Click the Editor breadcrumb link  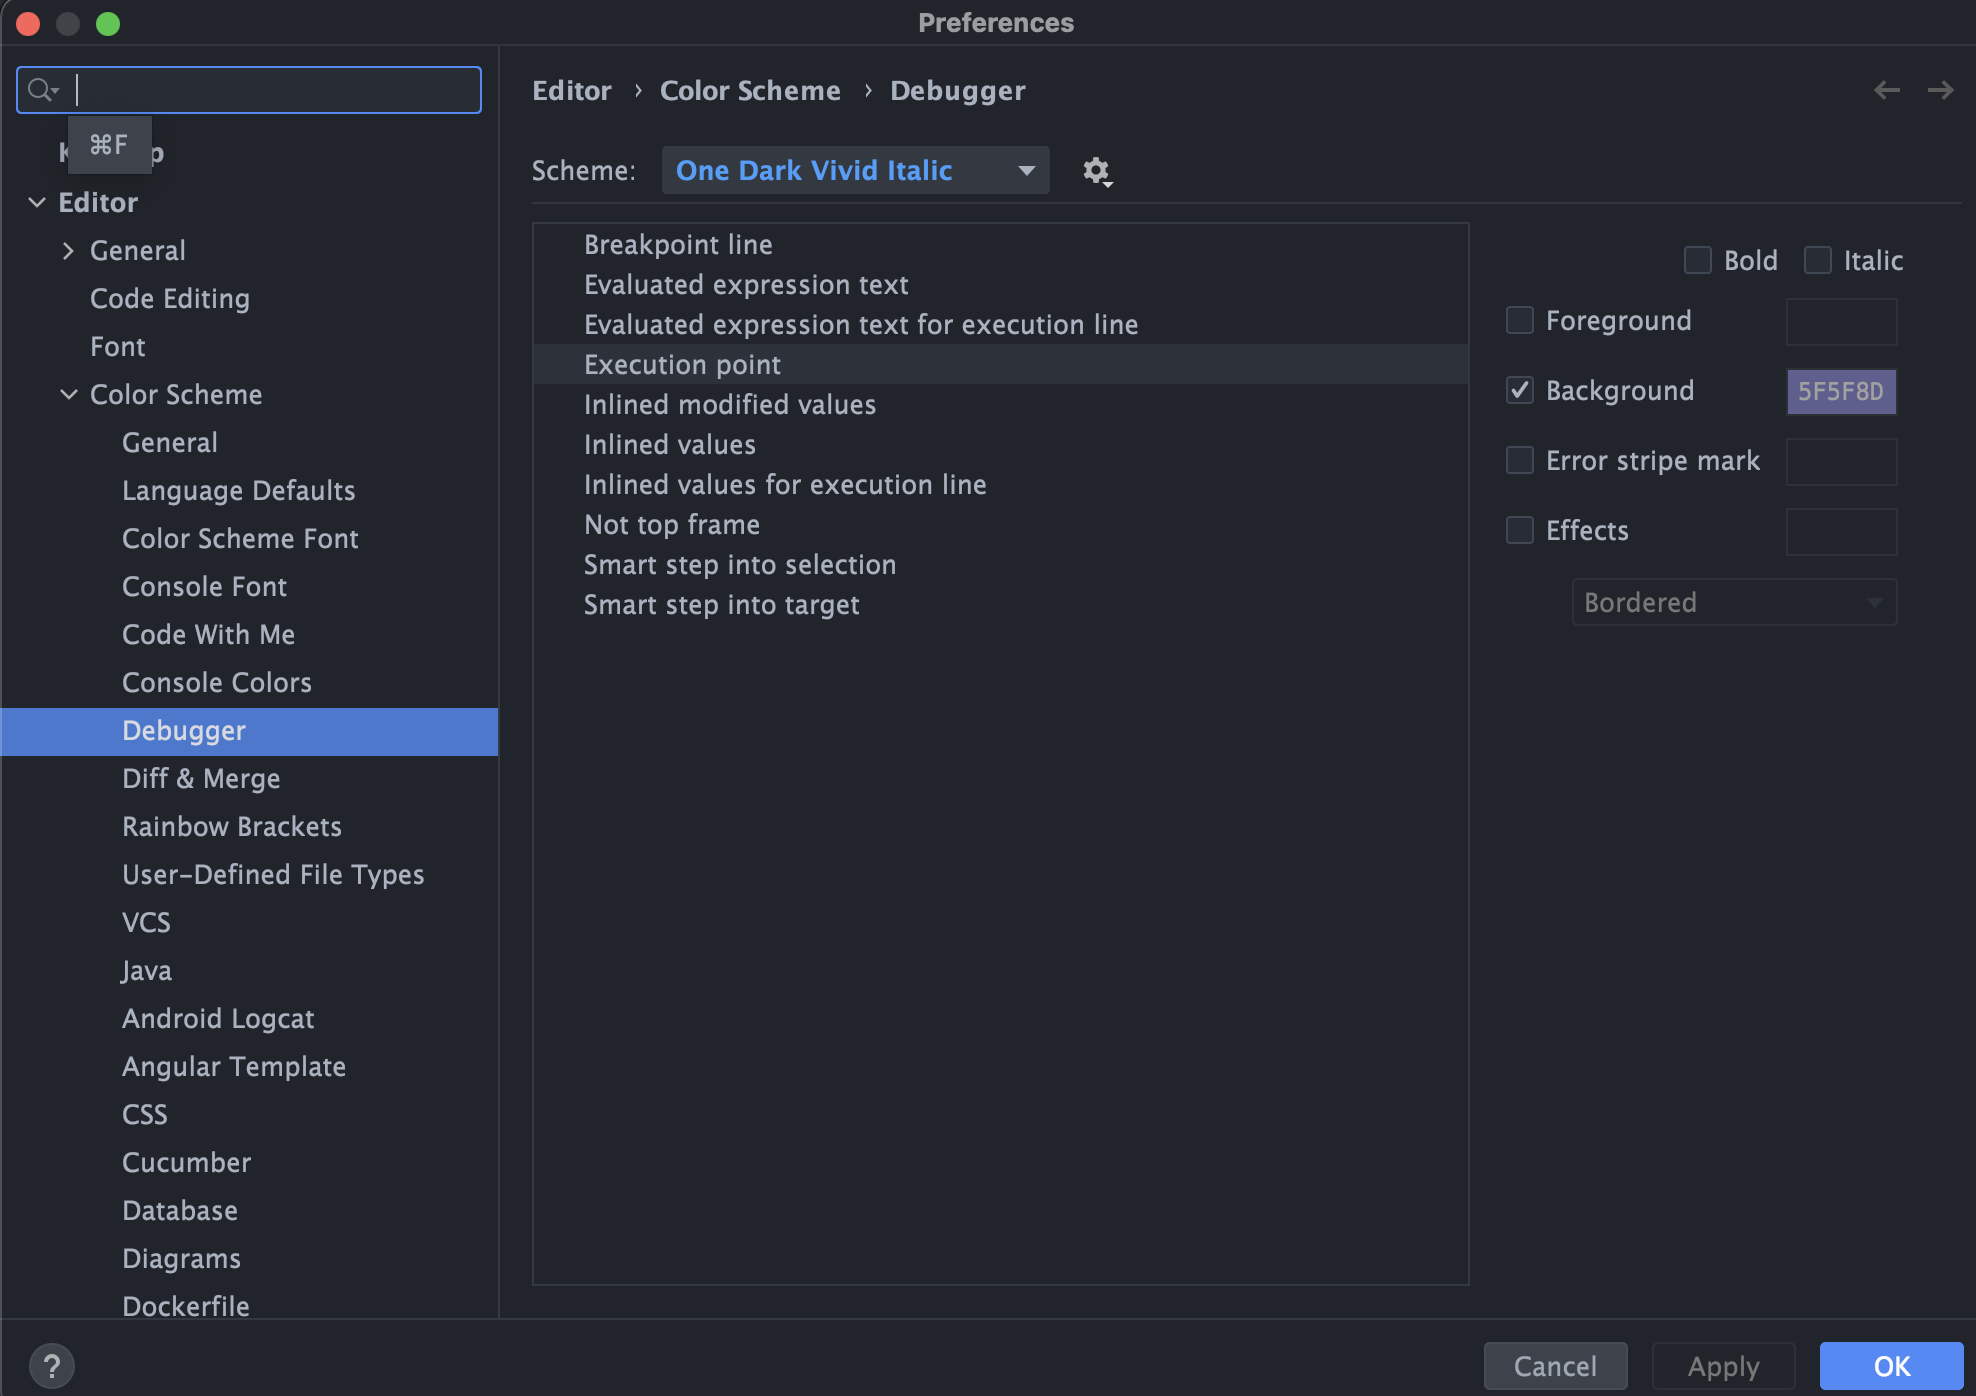point(571,90)
